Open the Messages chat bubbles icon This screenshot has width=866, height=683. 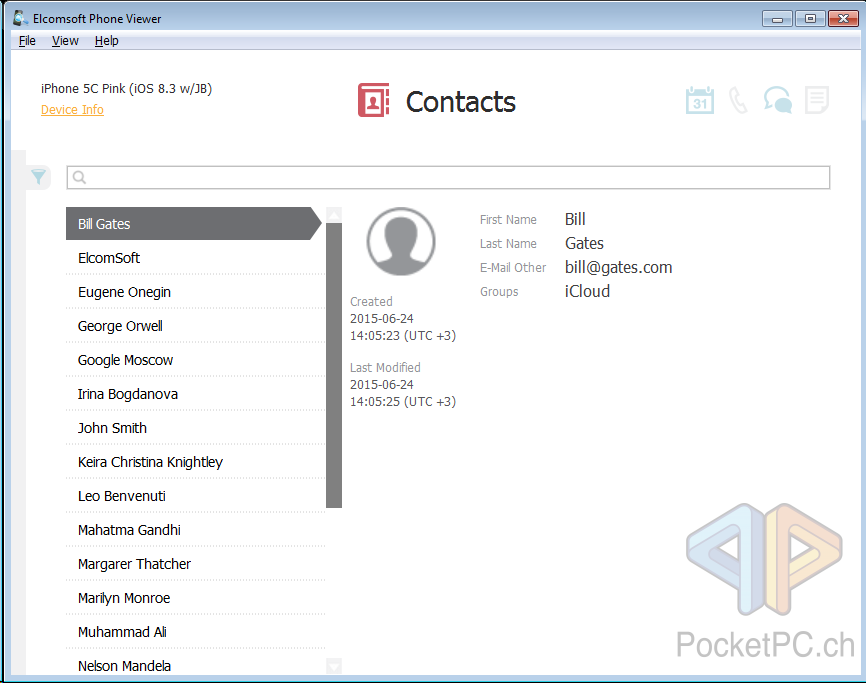778,100
